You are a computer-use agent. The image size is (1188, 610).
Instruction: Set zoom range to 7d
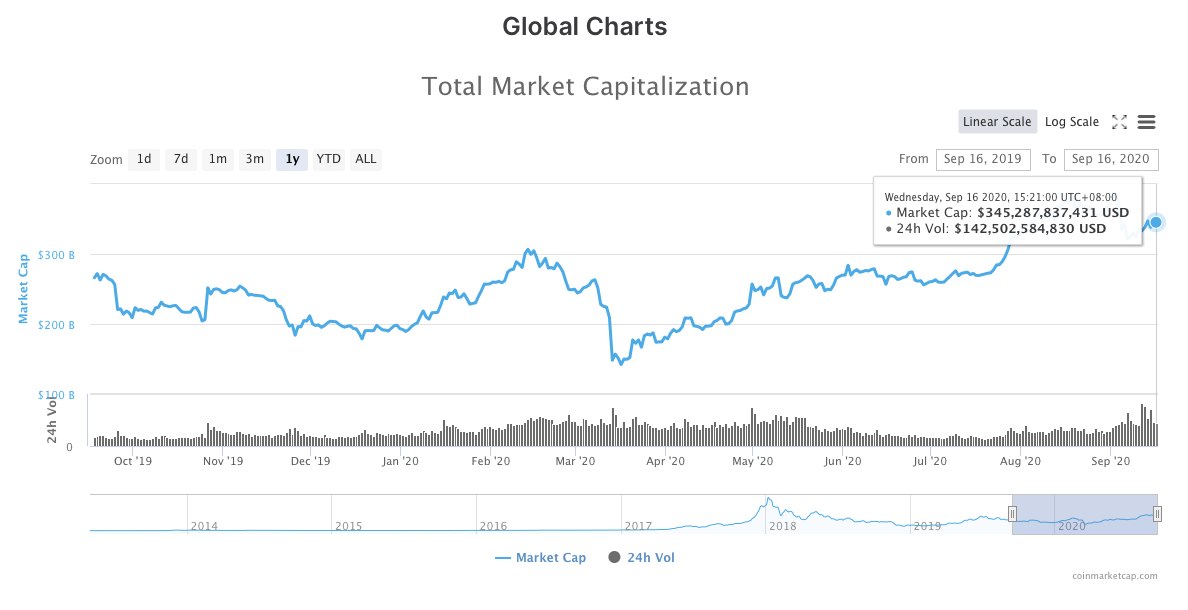click(x=181, y=159)
